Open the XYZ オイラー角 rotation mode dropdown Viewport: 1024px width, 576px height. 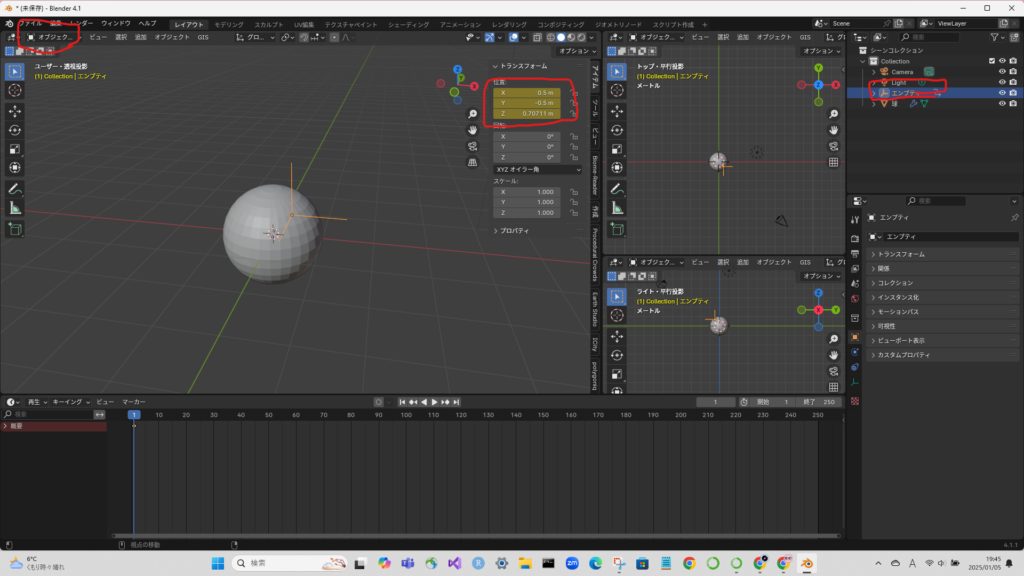coord(537,169)
